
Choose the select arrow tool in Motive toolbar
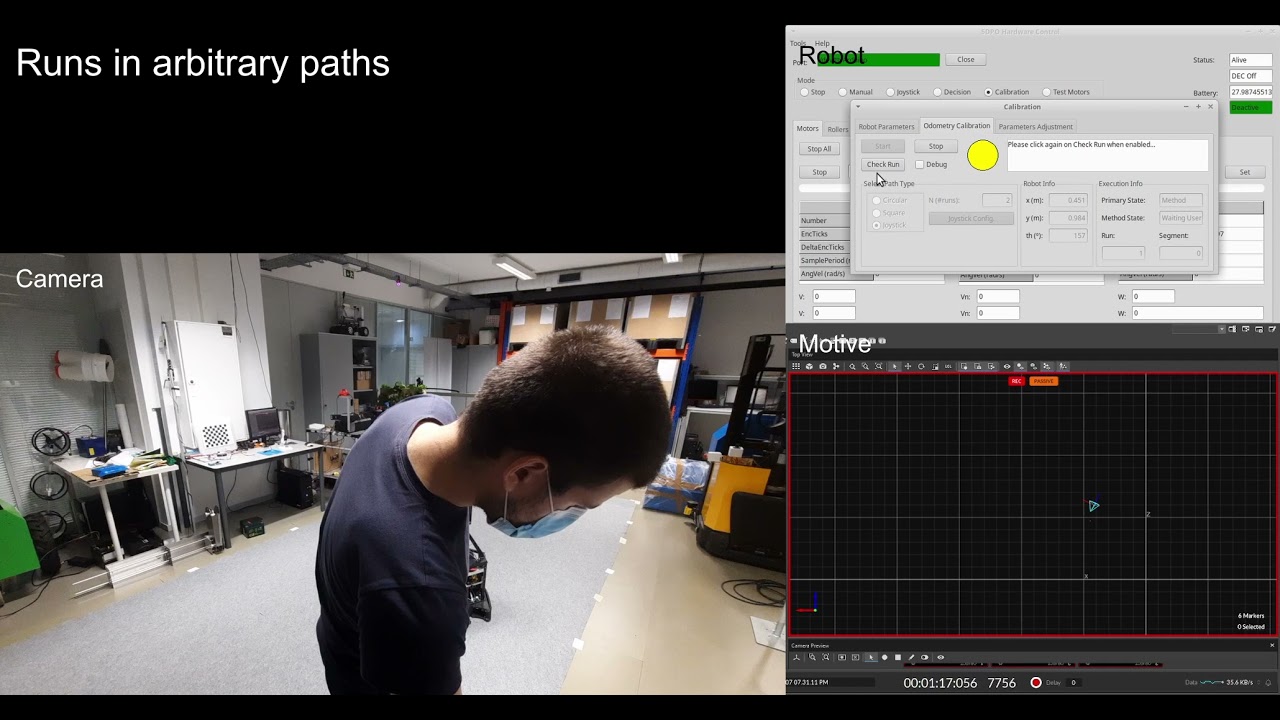[894, 366]
